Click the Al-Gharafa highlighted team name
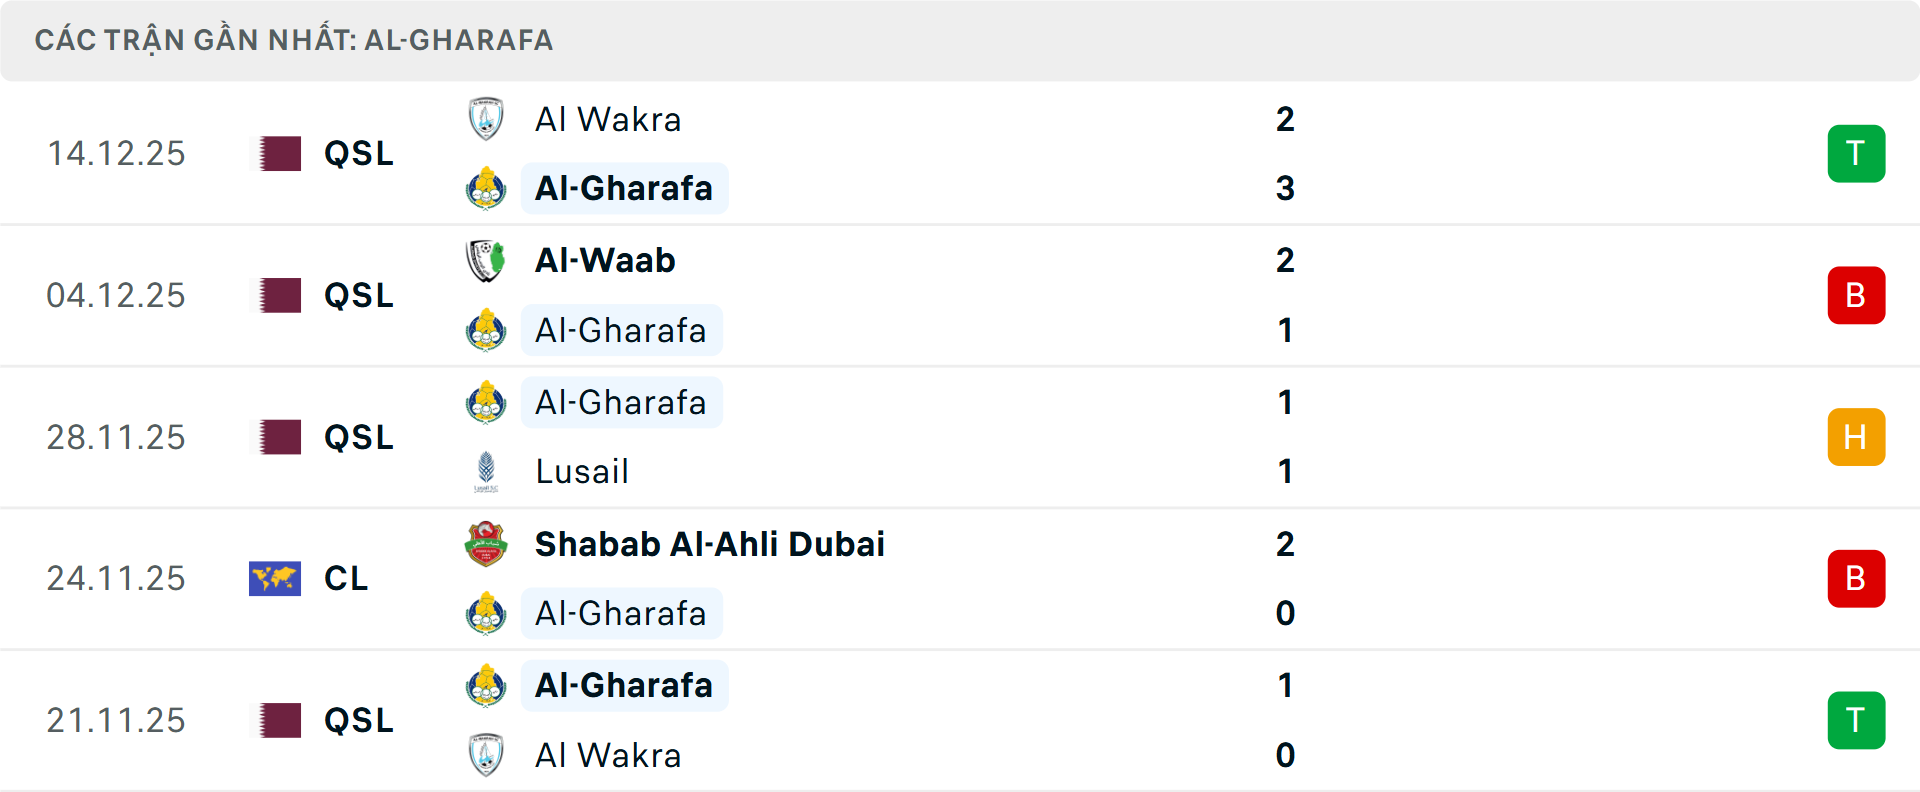The image size is (1920, 792). (624, 188)
